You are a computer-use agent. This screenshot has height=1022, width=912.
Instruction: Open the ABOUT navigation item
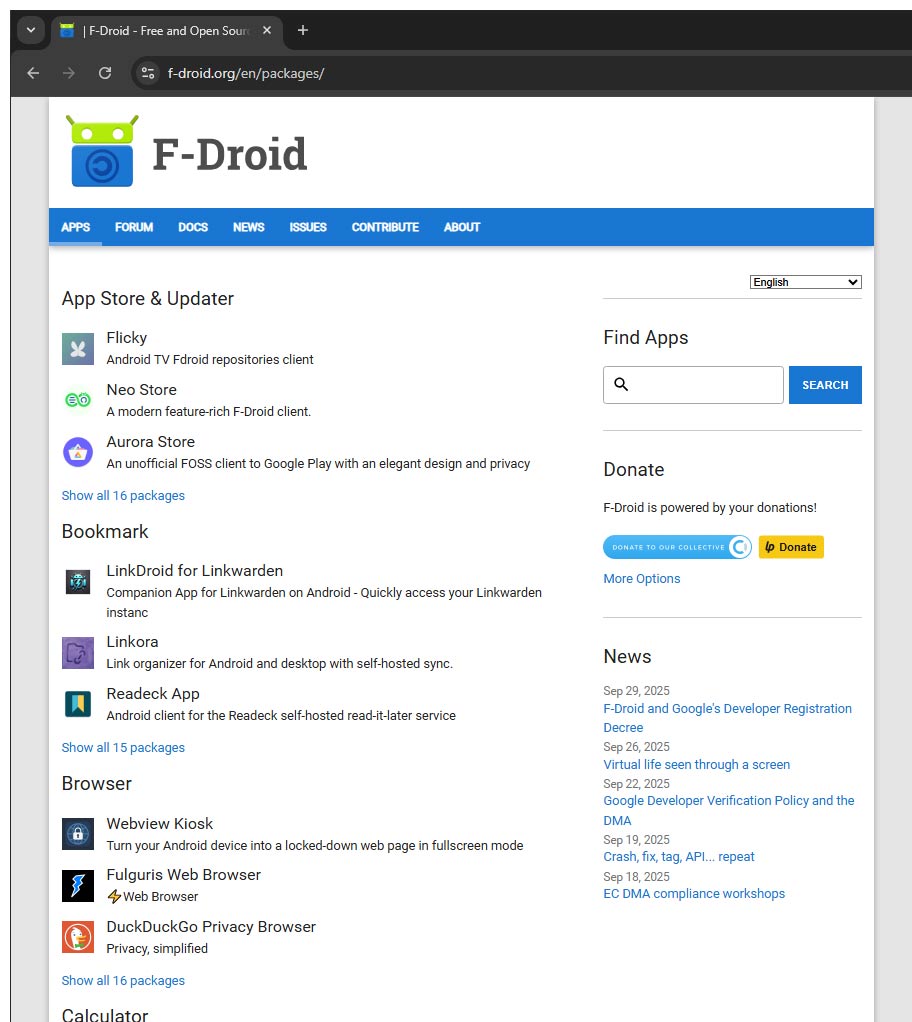tap(462, 227)
